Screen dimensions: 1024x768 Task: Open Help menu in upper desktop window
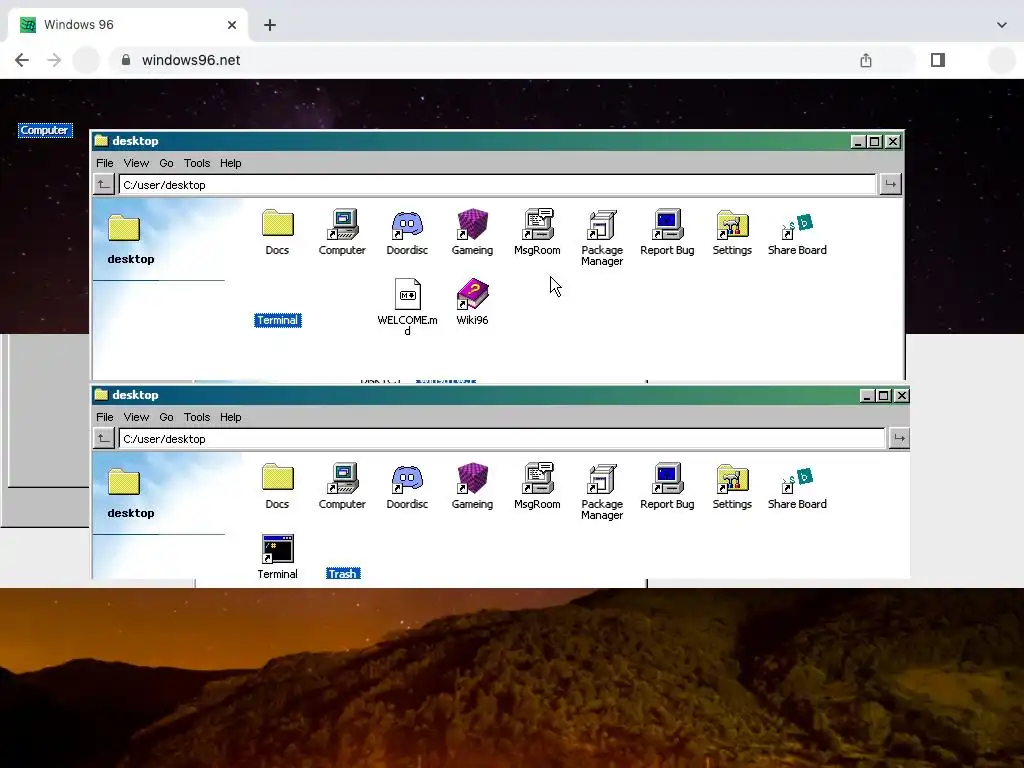point(231,163)
